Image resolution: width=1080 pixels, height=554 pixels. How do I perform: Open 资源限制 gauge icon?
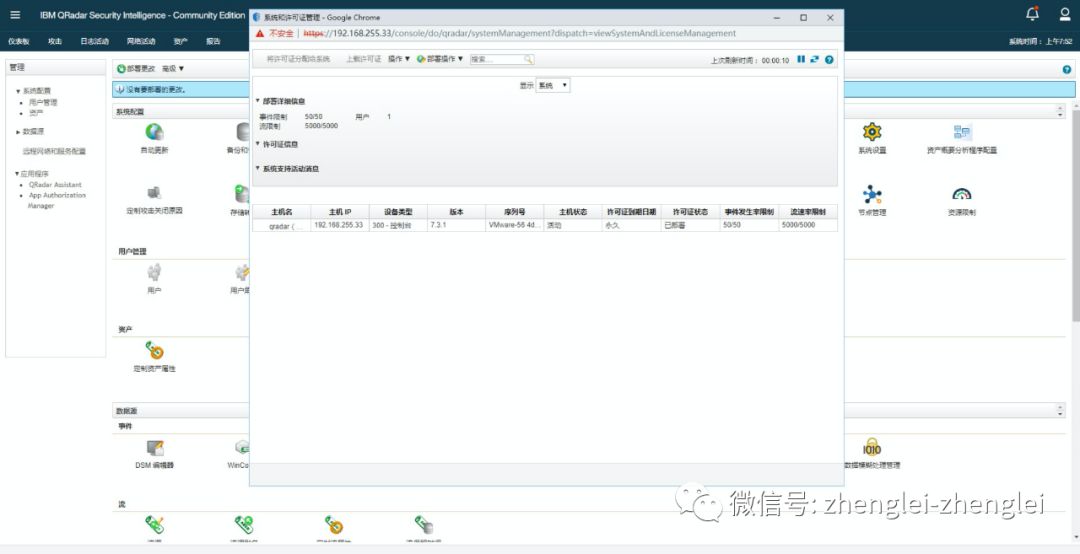(x=962, y=194)
